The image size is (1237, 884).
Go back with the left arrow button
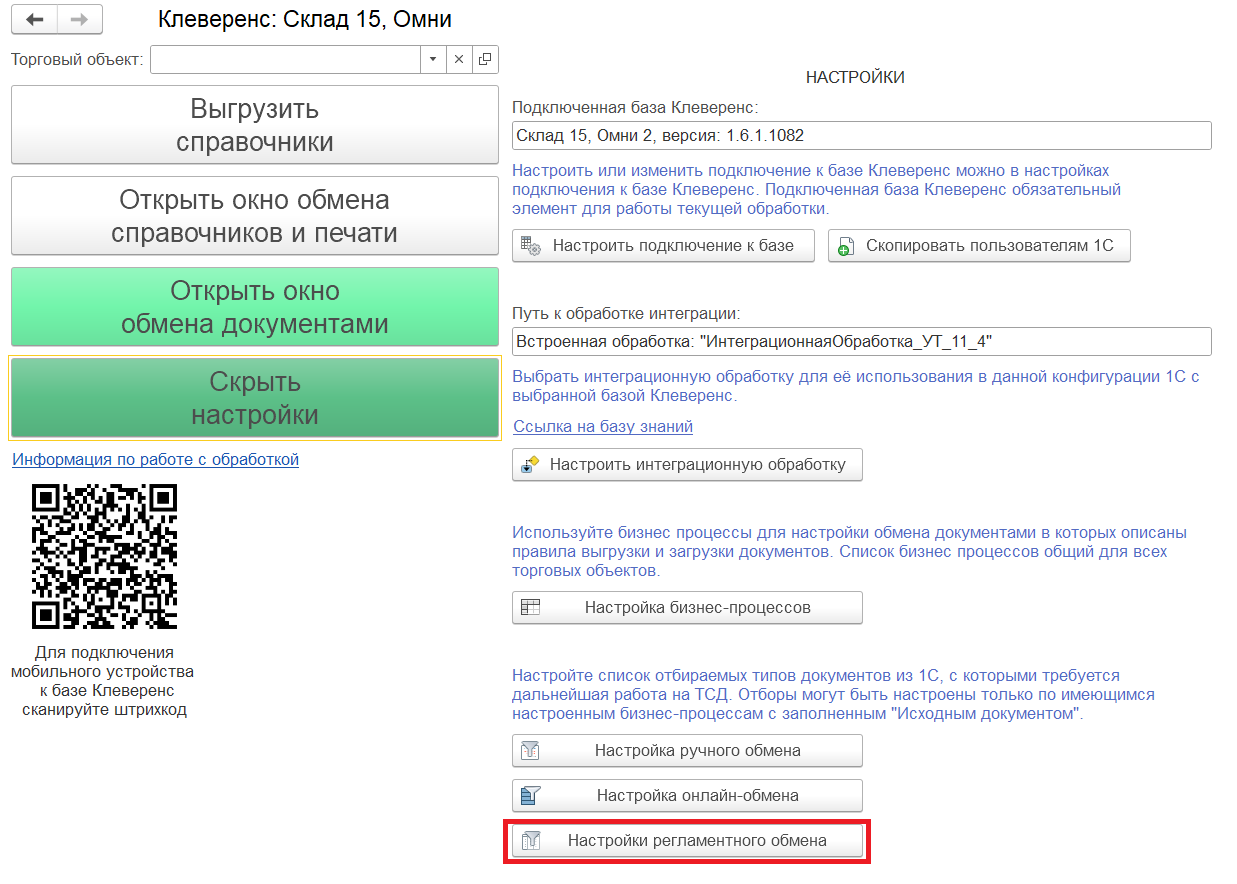34,19
